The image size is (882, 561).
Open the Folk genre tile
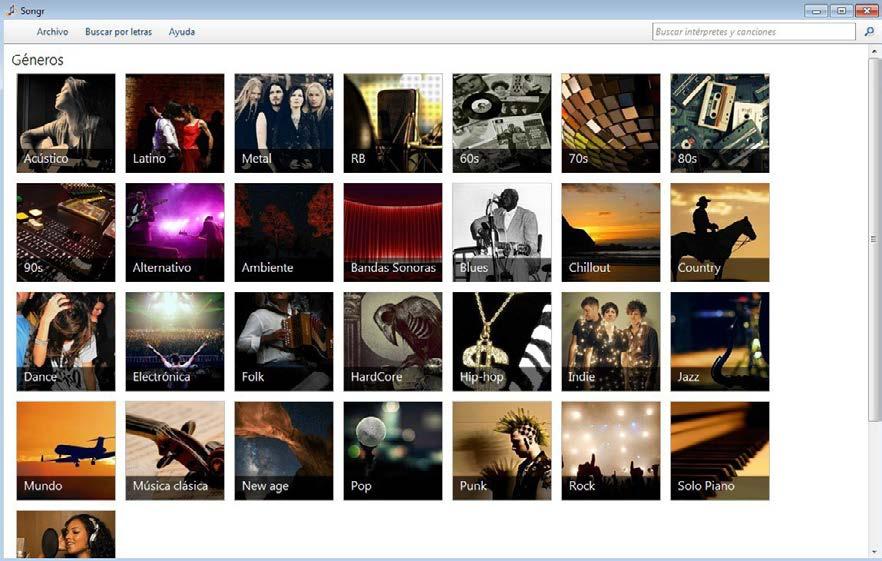(284, 342)
